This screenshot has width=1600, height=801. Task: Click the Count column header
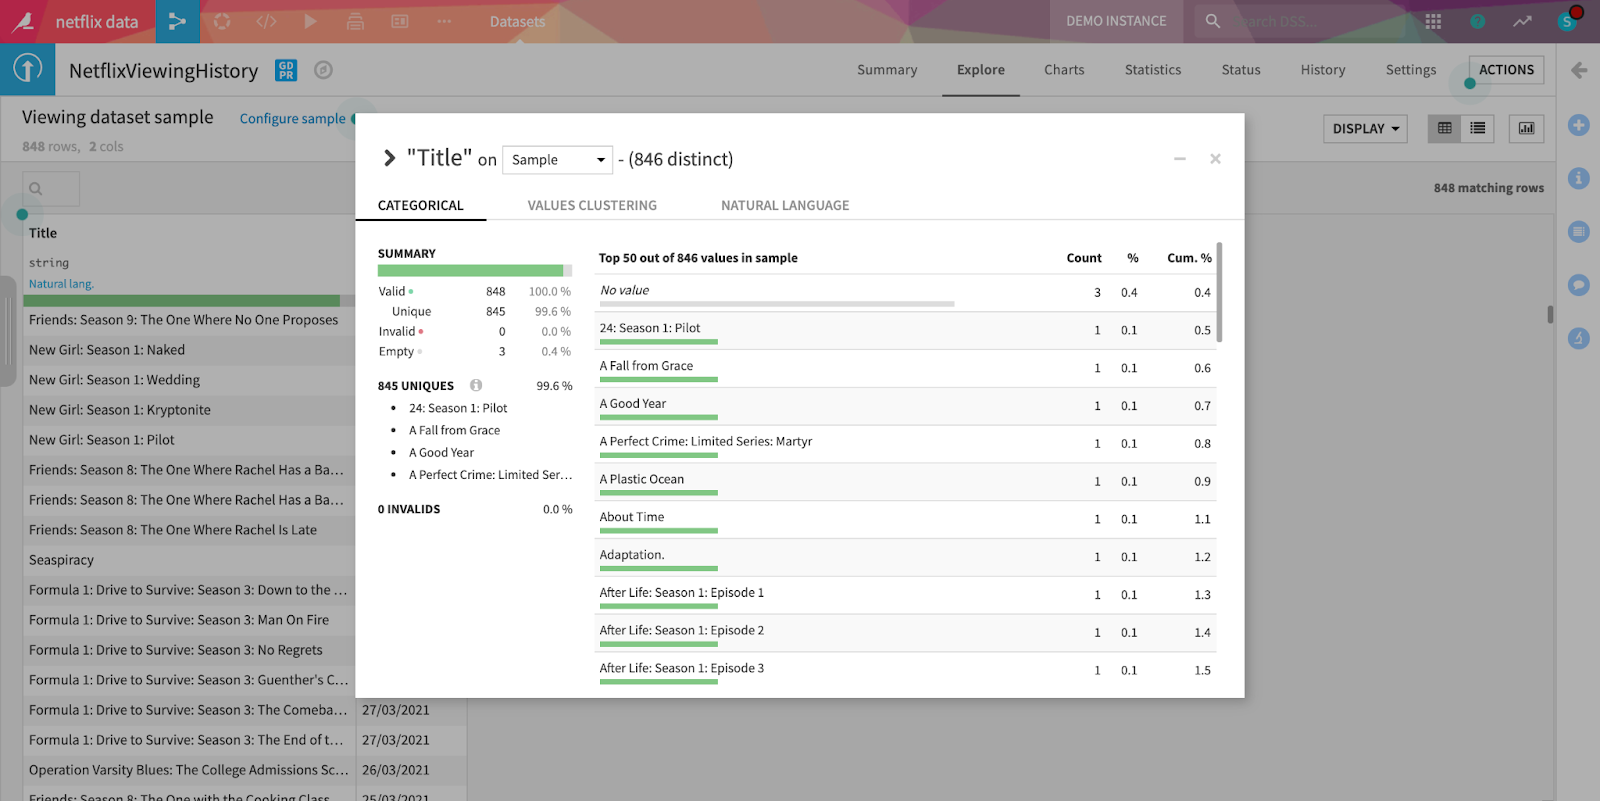pos(1084,258)
